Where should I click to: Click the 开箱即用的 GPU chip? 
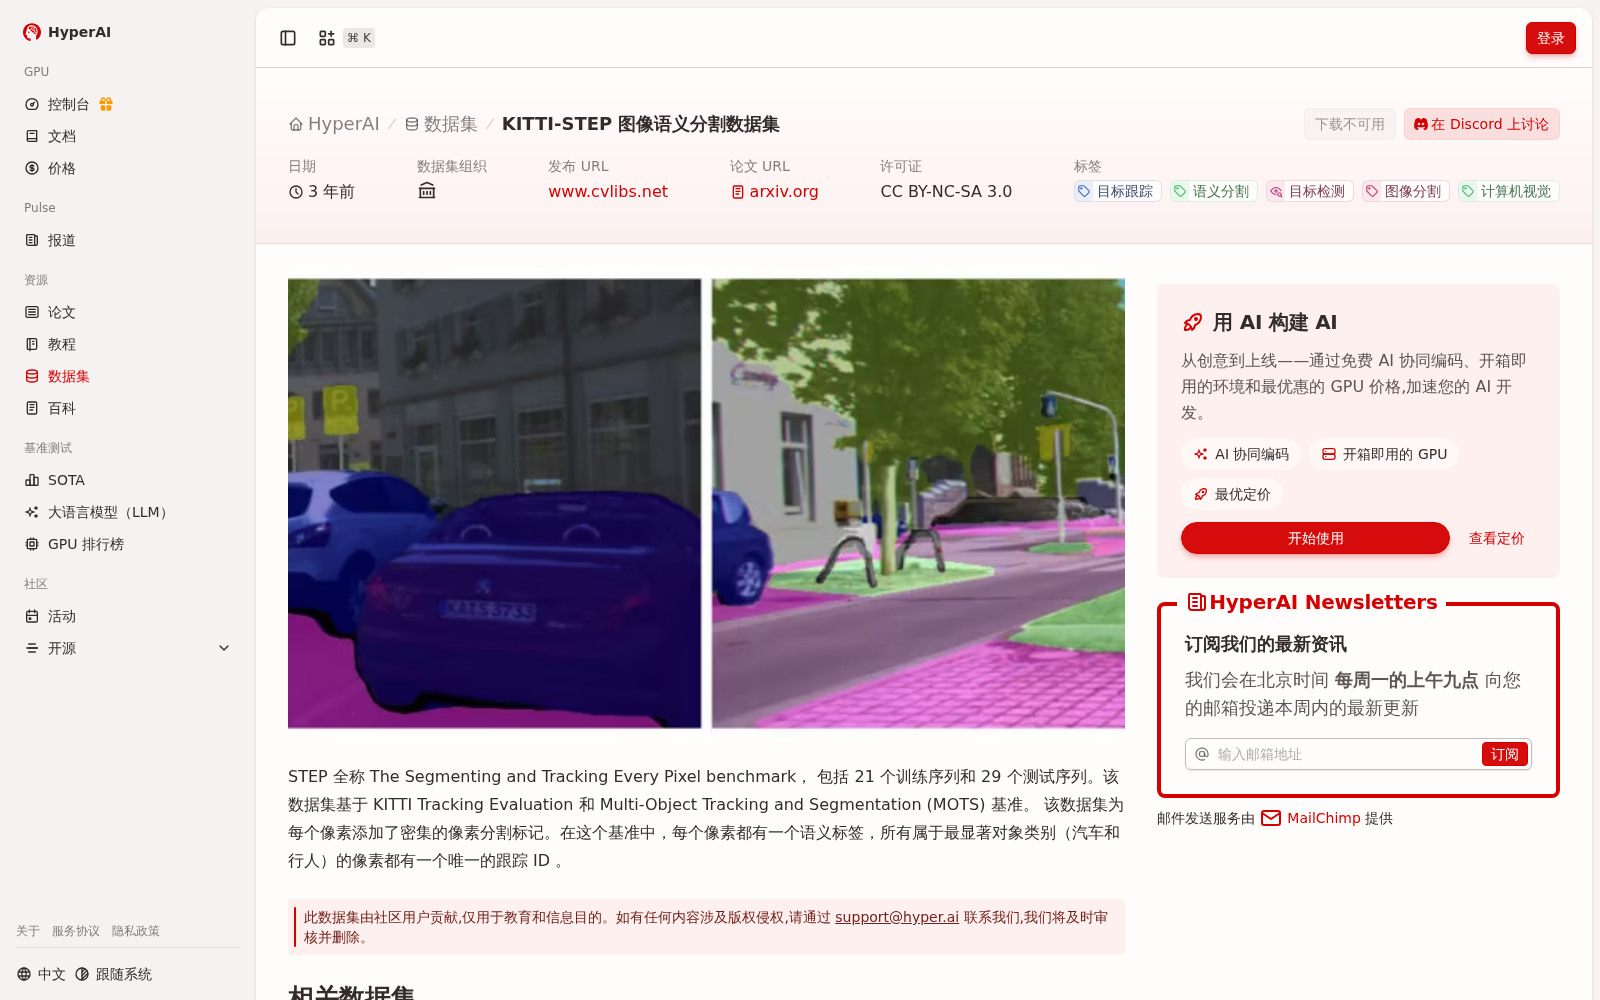coord(1384,454)
